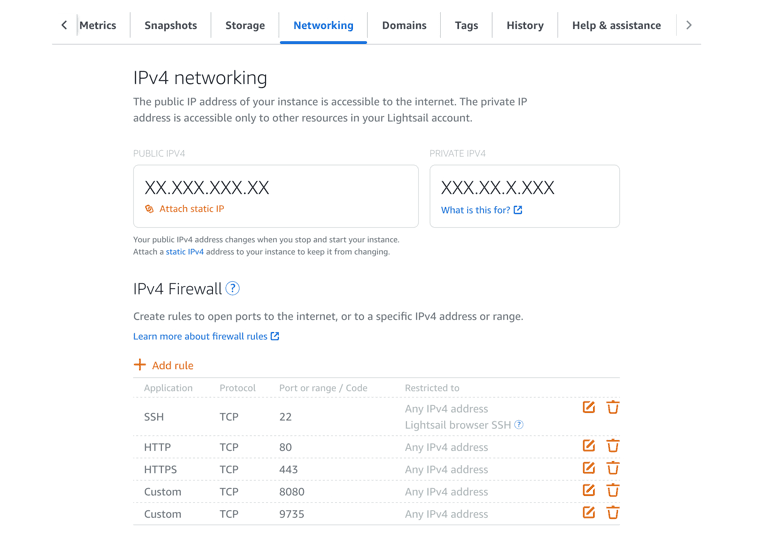Delete the SSH firewall rule
This screenshot has width=768, height=540.
pyautogui.click(x=613, y=407)
